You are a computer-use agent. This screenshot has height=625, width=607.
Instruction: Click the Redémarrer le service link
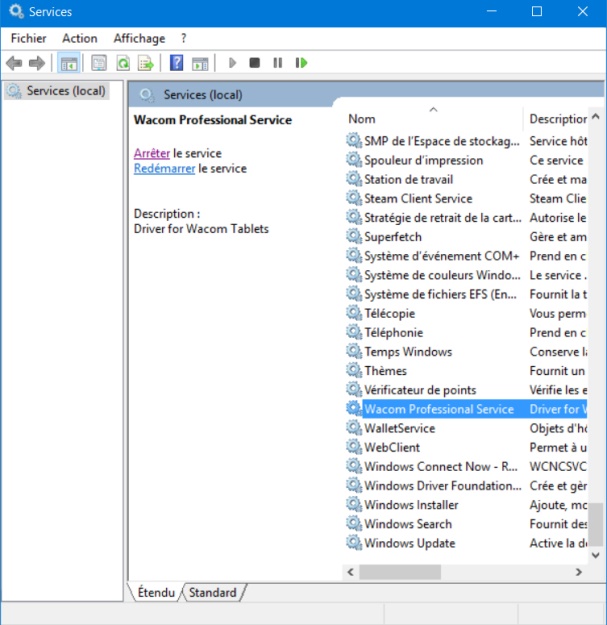point(164,169)
